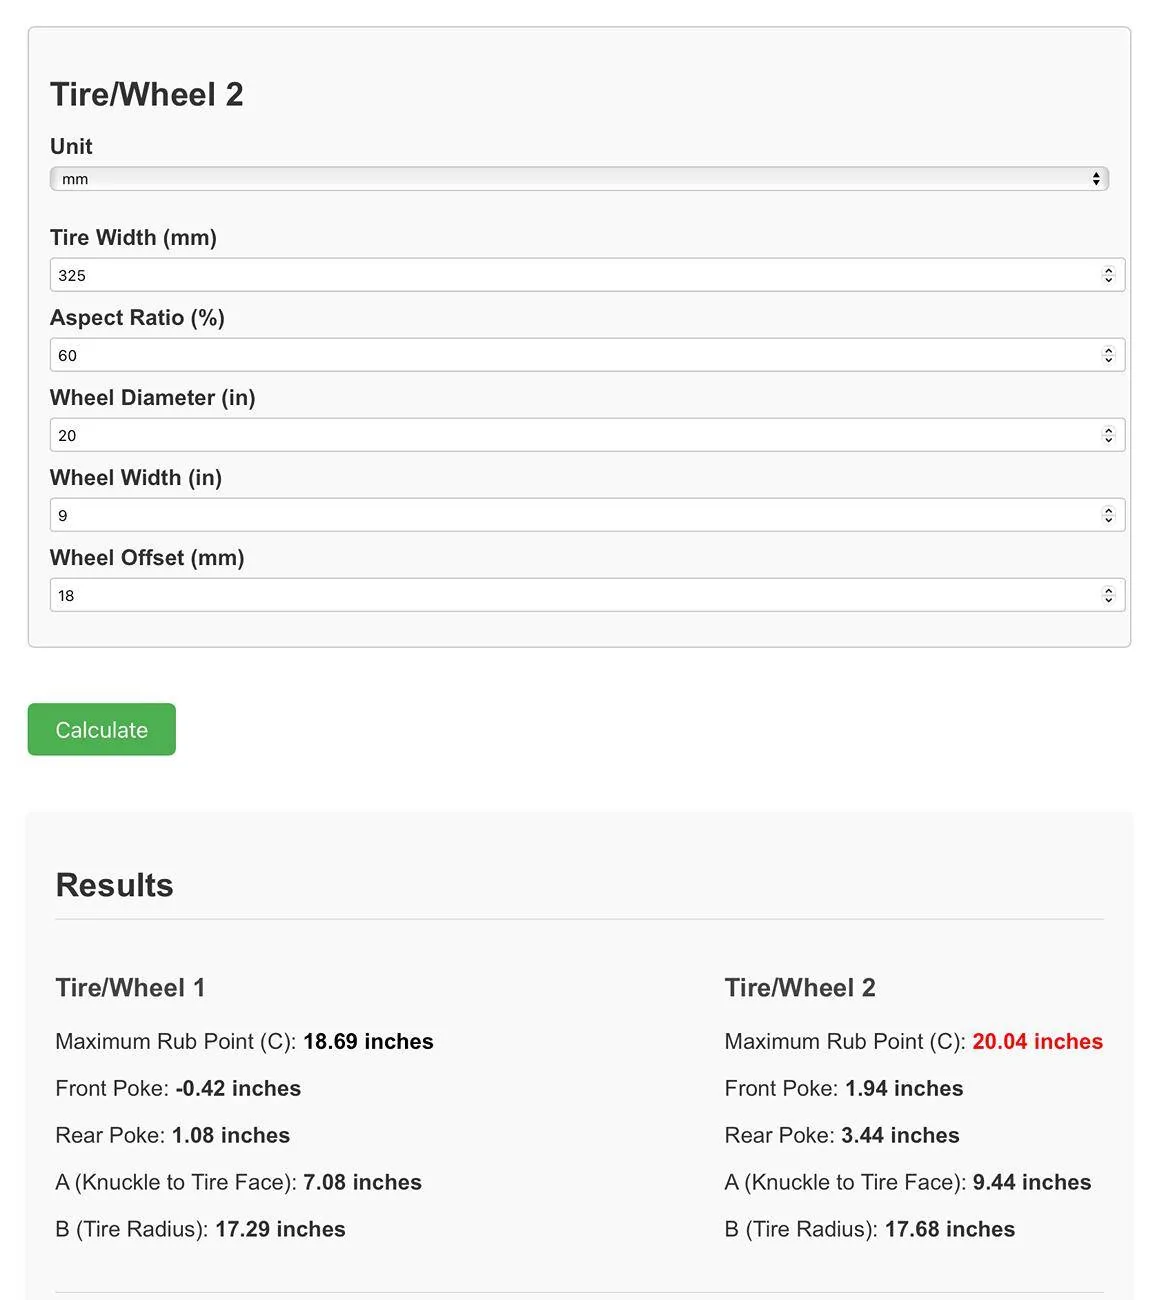Click the Tire/Wheel 1 results heading

click(129, 987)
